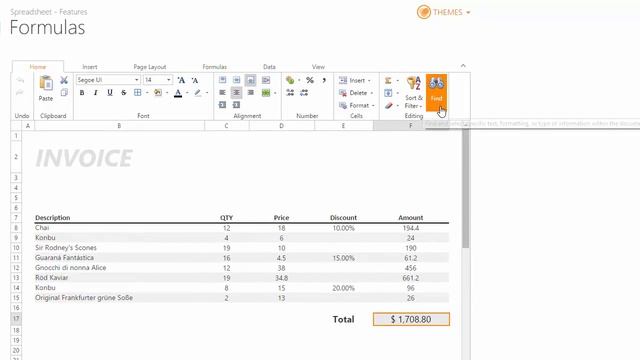Click the Undo arrow icon
The width and height of the screenshot is (640, 360).
[20, 80]
